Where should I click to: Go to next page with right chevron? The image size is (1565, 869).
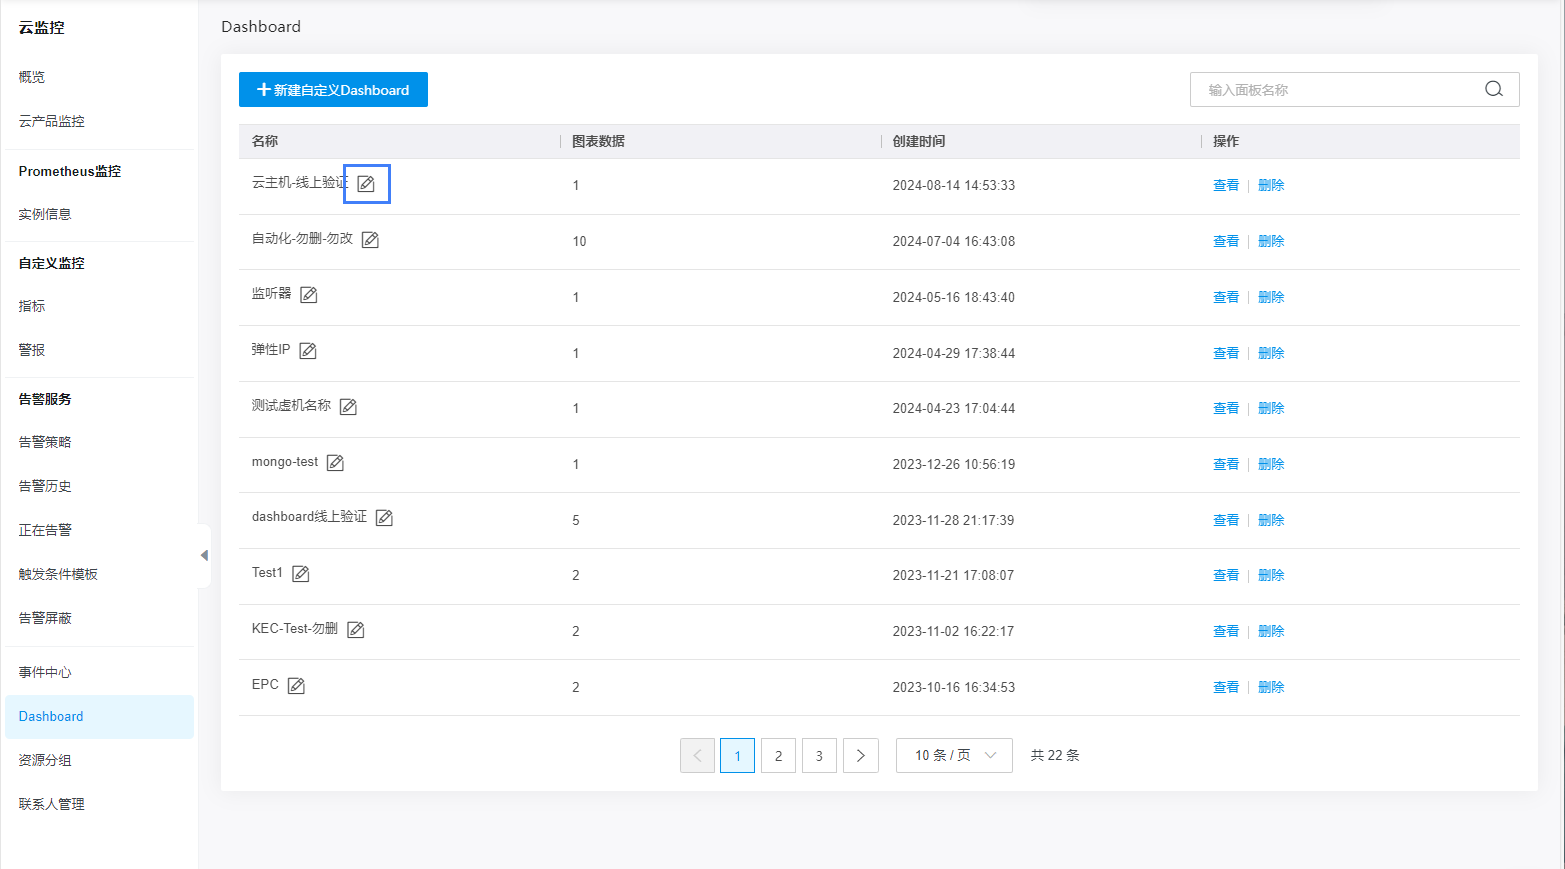click(860, 756)
